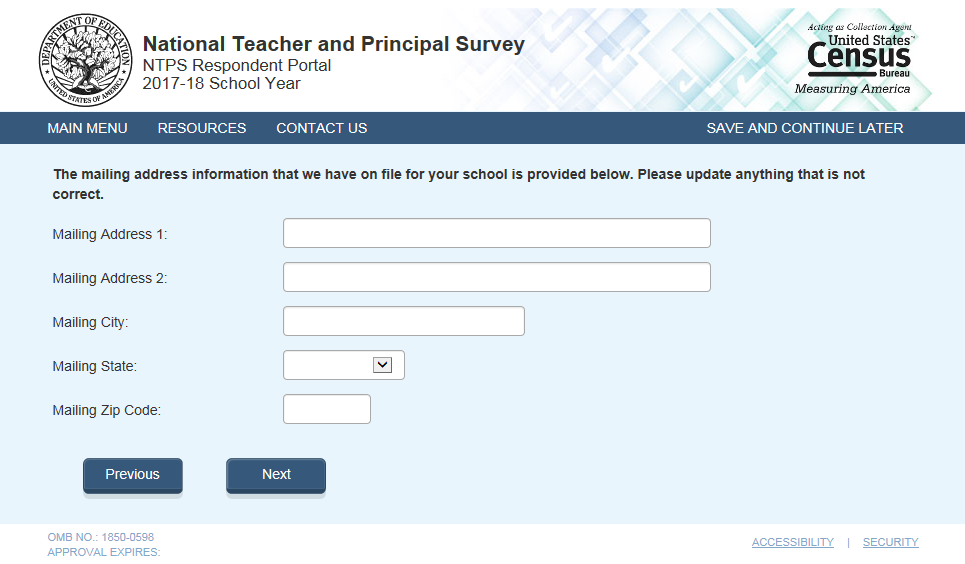Click the OMB number text in the footer

(100, 537)
